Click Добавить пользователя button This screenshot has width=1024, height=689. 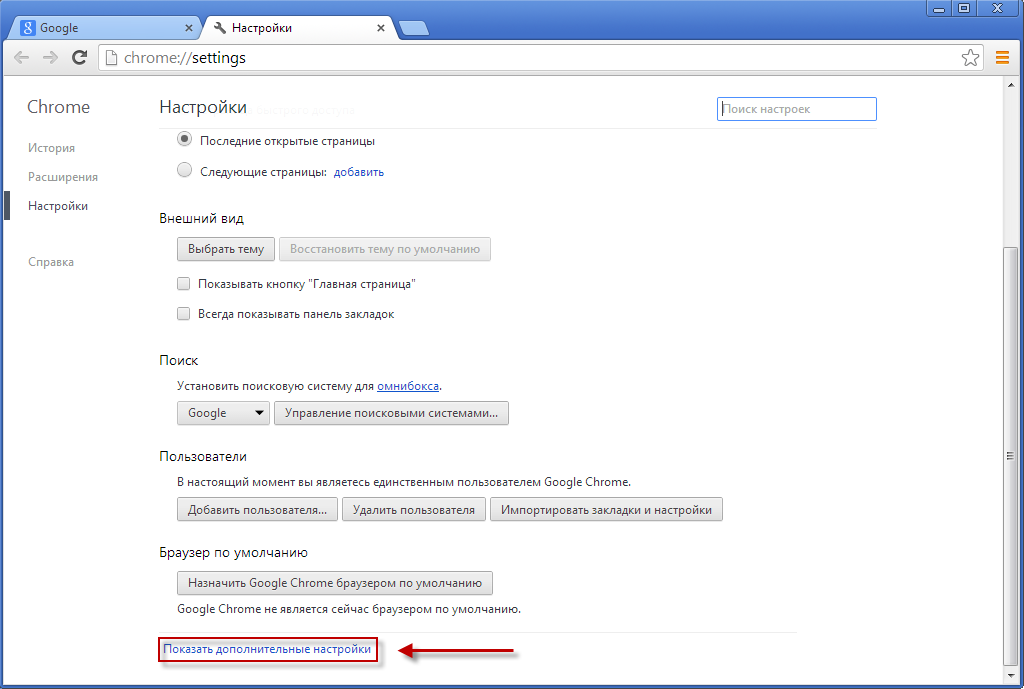(257, 509)
